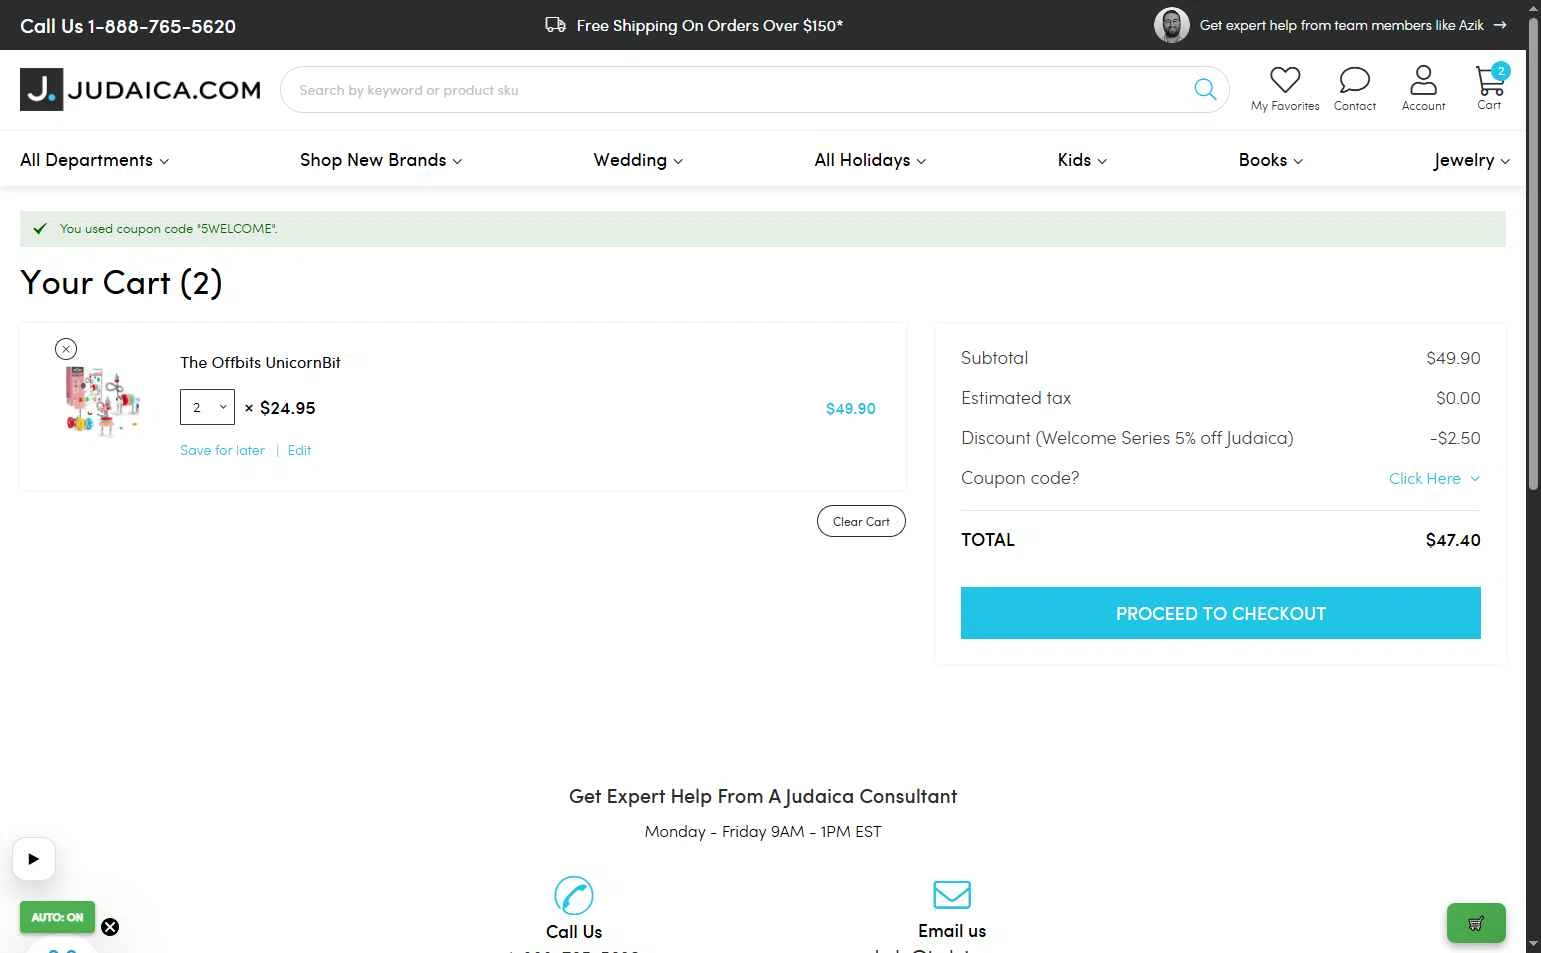The image size is (1541, 953).
Task: Click the Judaica.com logo
Action: [x=140, y=89]
